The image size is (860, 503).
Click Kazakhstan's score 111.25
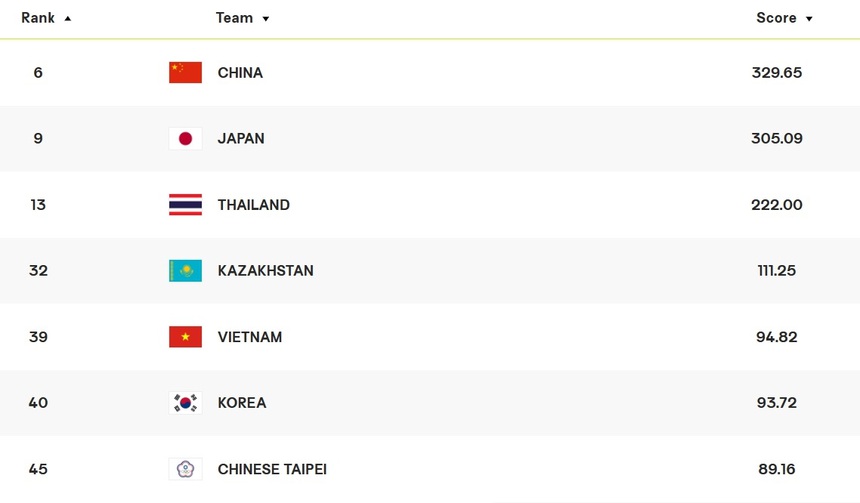777,271
